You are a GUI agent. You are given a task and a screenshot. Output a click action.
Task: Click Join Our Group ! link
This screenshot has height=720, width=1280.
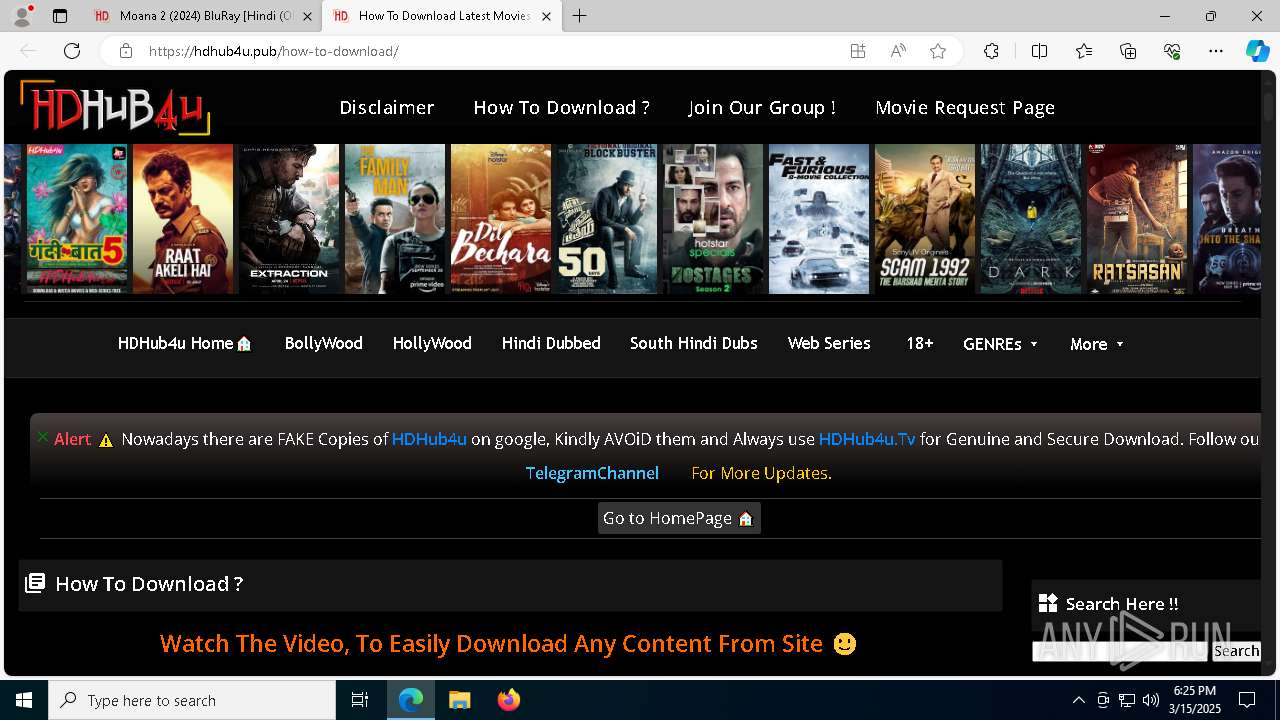click(762, 107)
